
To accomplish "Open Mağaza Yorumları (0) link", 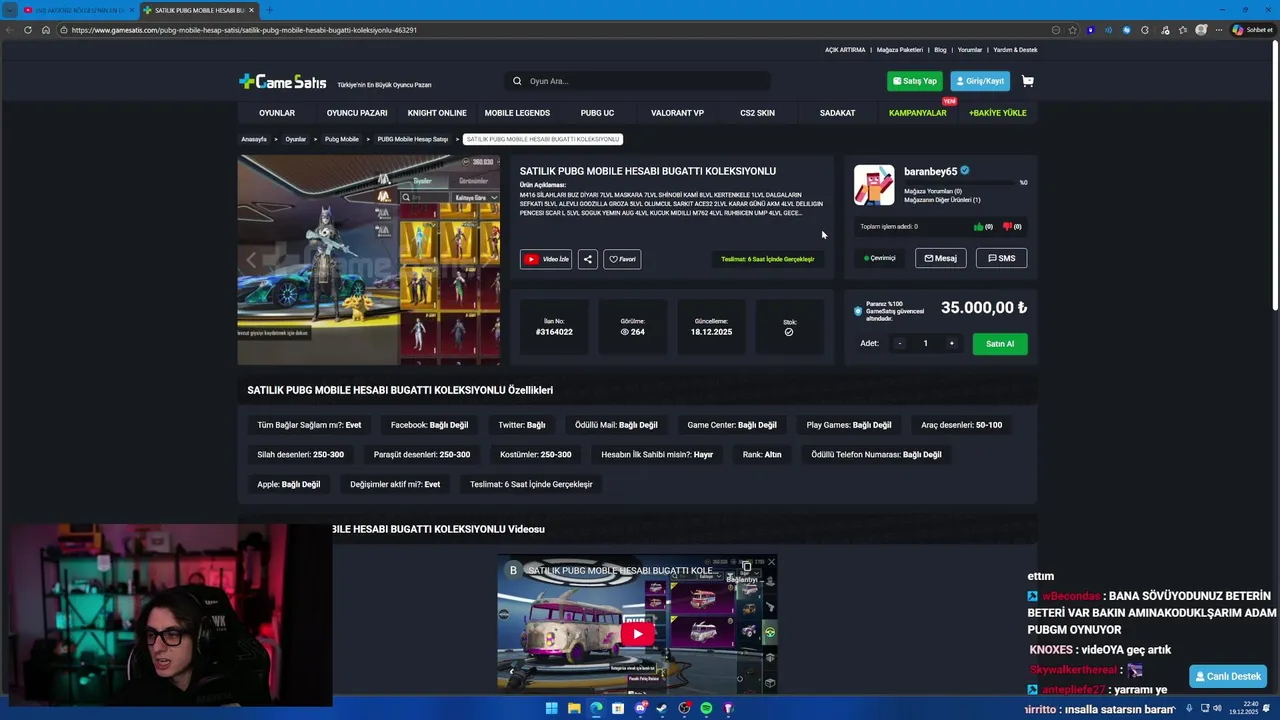I will point(933,191).
